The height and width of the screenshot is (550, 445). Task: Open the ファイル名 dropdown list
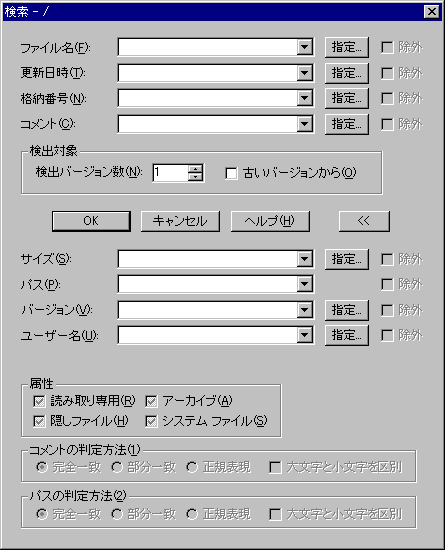tap(304, 47)
